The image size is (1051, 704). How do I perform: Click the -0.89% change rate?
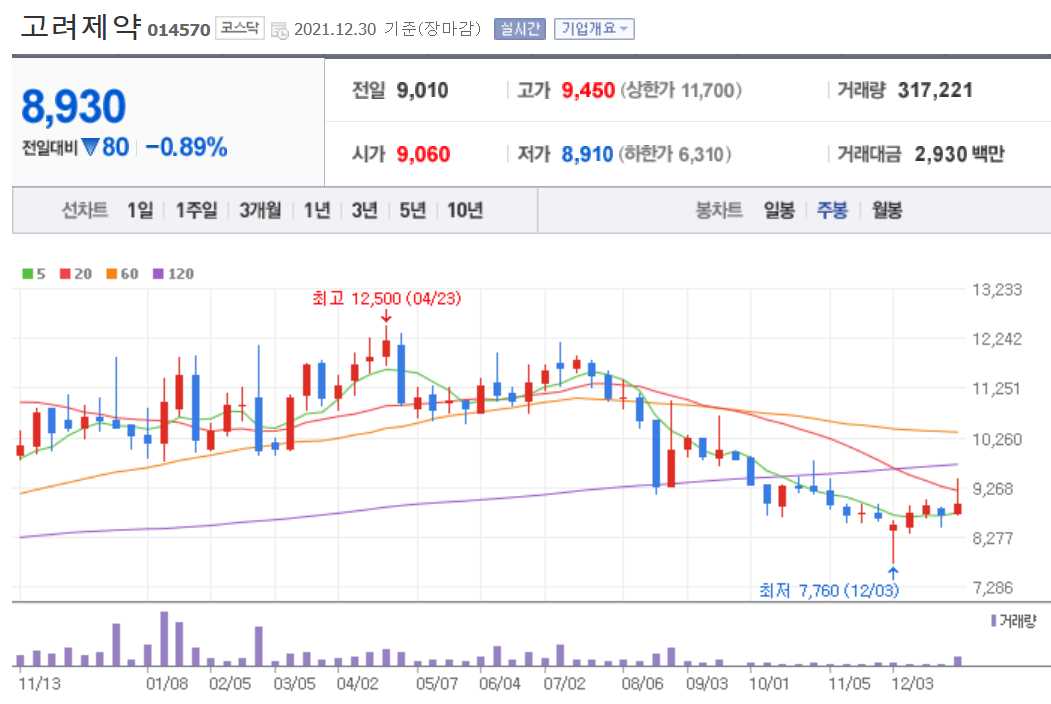(186, 147)
